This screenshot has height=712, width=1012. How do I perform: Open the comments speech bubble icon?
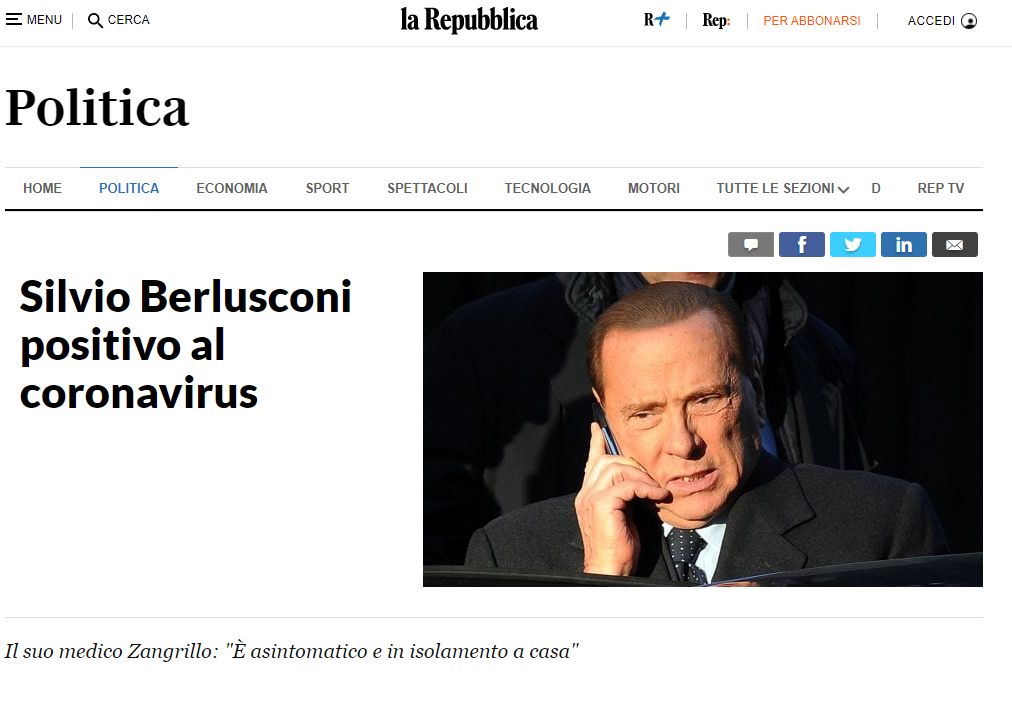pyautogui.click(x=751, y=245)
